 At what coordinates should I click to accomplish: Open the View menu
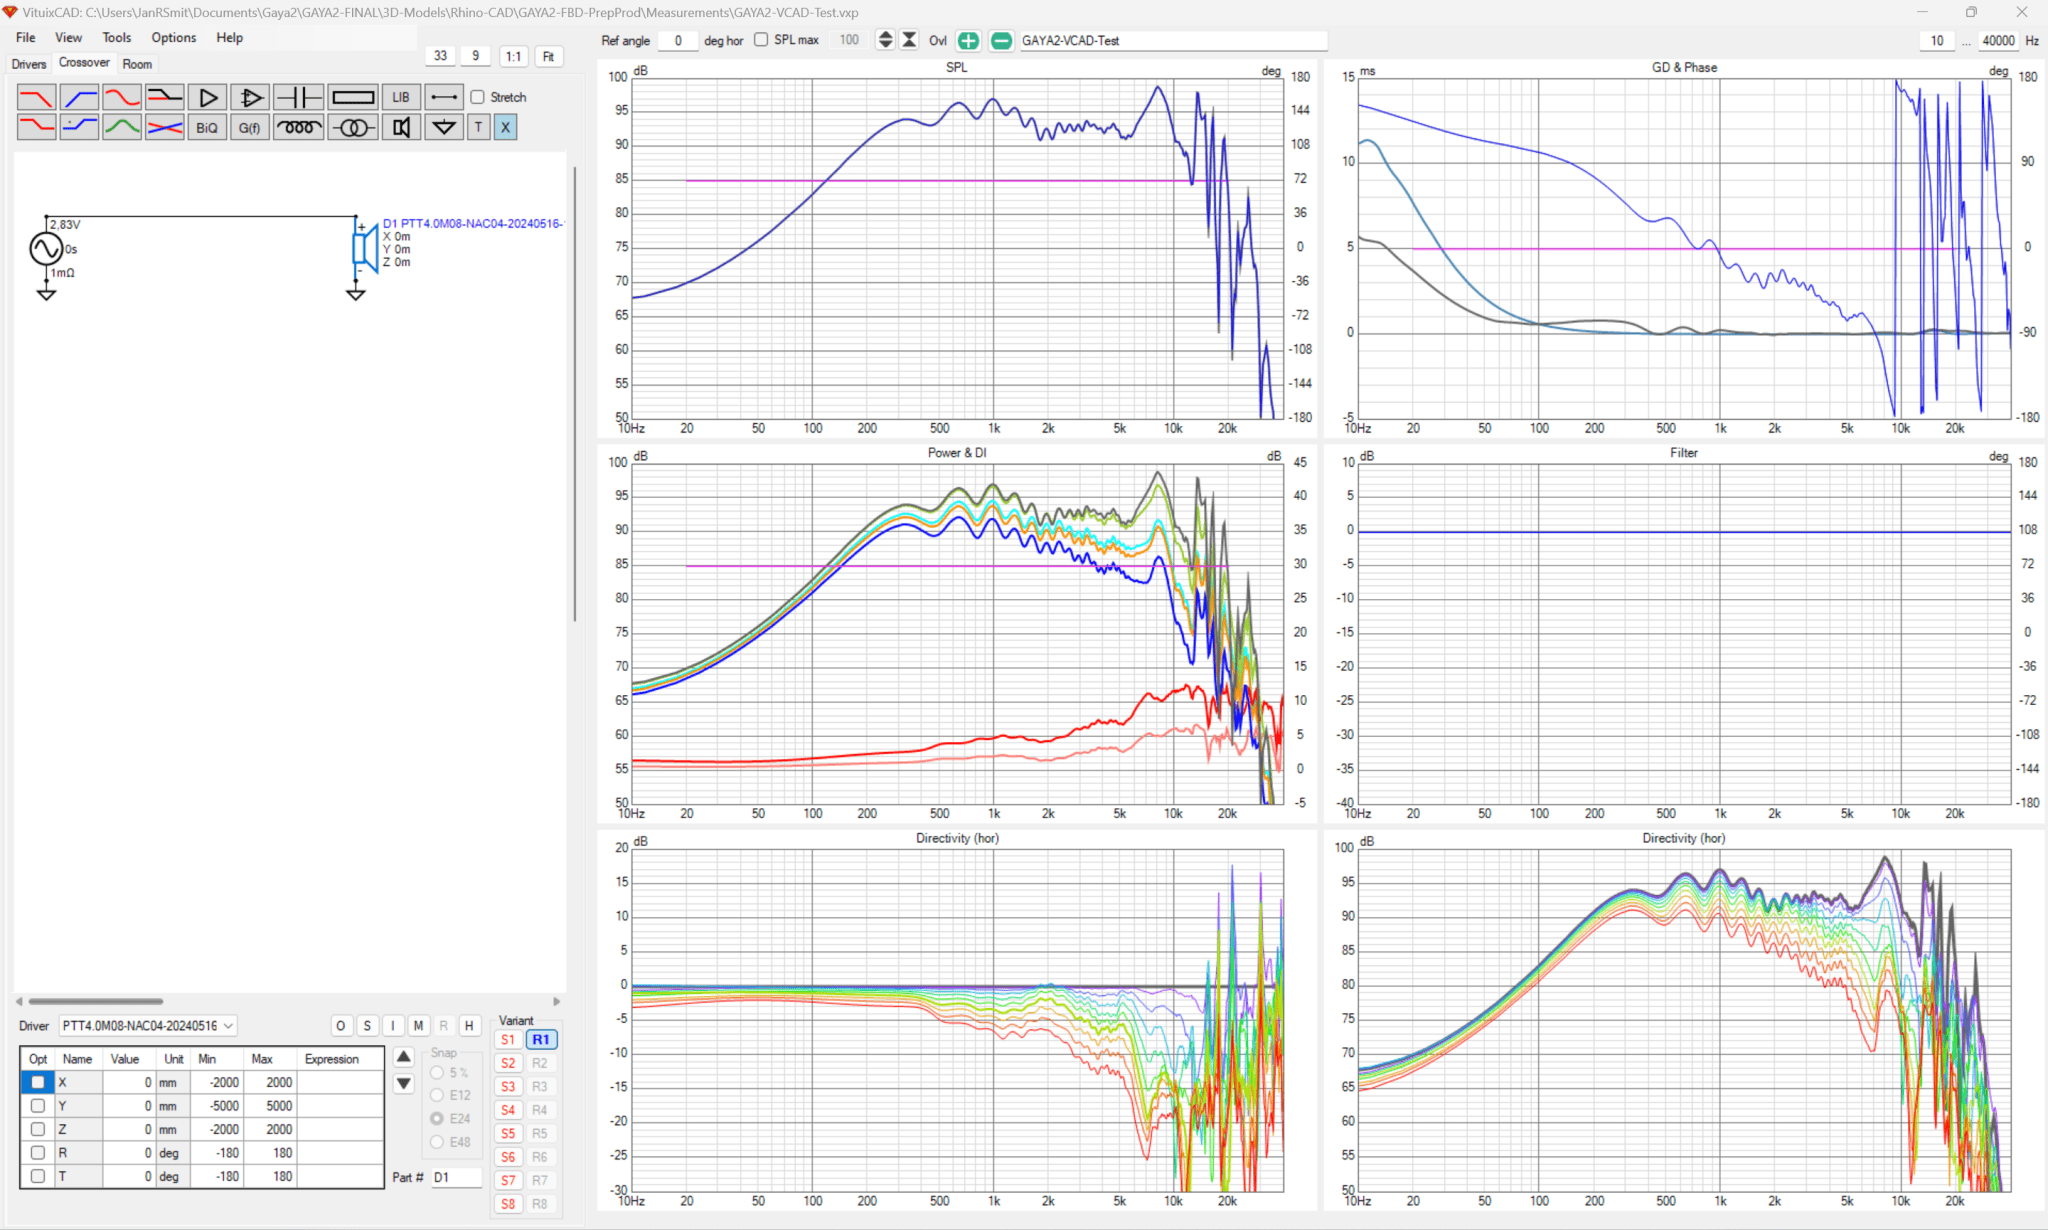pyautogui.click(x=68, y=37)
